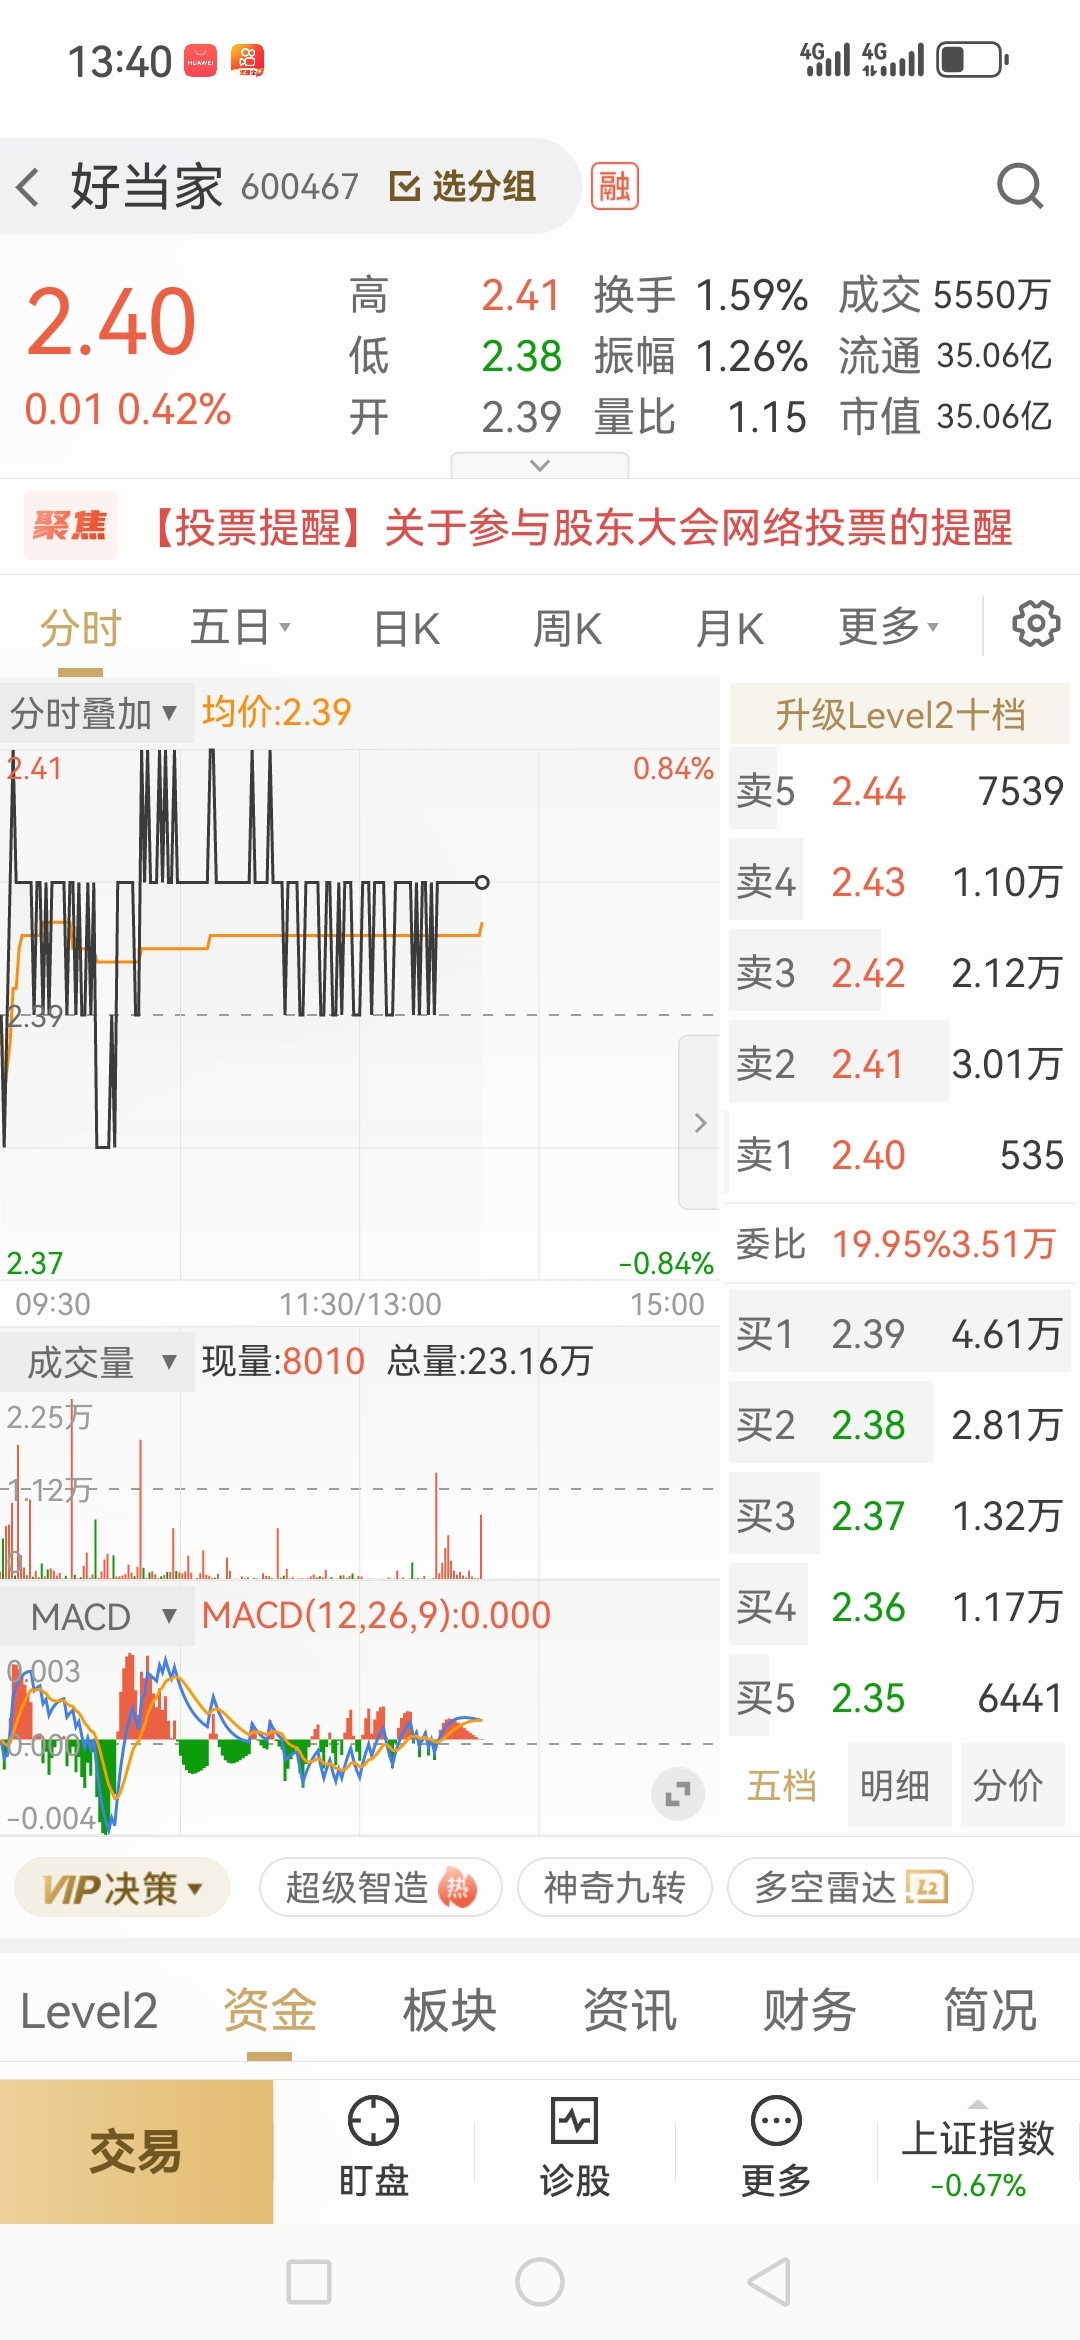Expand chart to fullscreen icon
1080x2340 pixels.
click(678, 1794)
